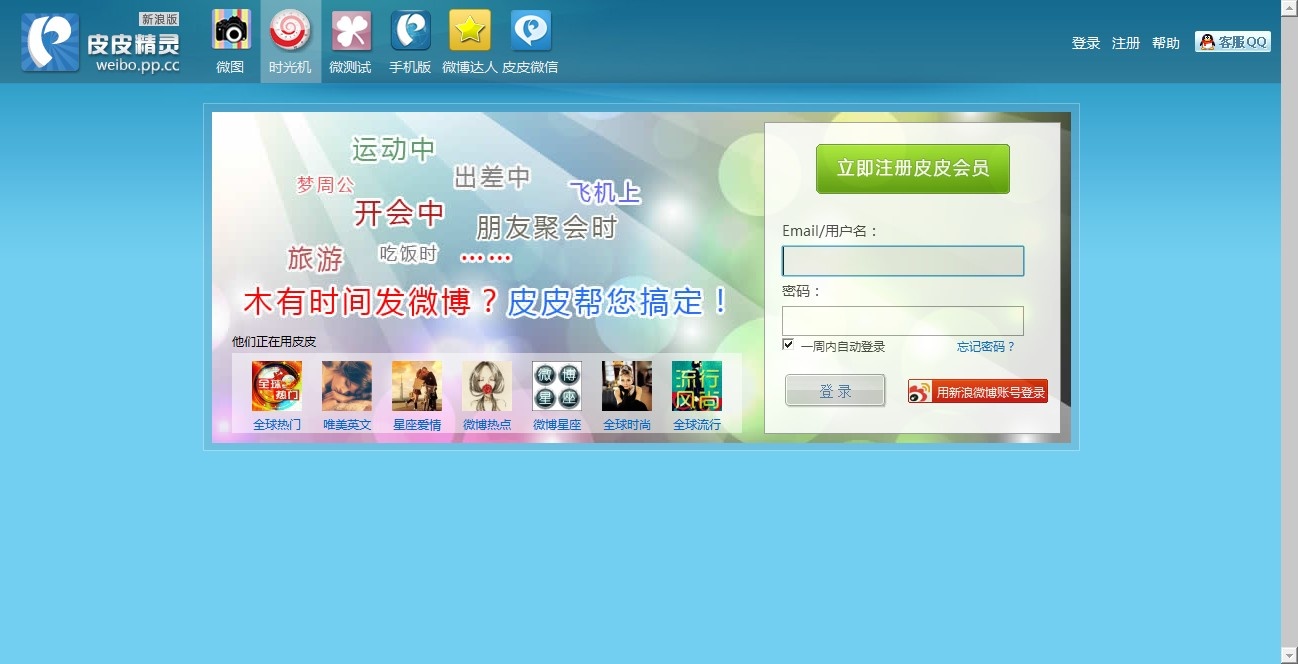Choose 用新浪微博账号登录 Sina login button
Image resolution: width=1298 pixels, height=664 pixels.
pyautogui.click(x=978, y=392)
